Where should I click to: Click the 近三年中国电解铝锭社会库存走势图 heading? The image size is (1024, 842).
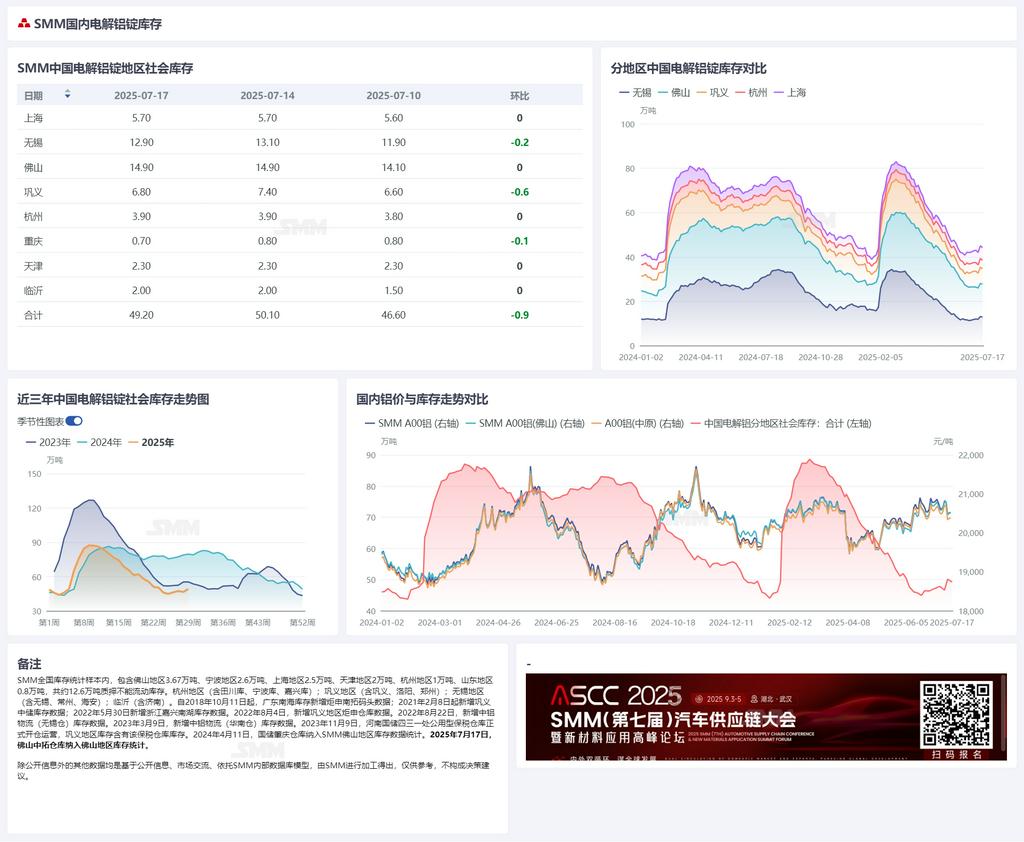click(113, 399)
